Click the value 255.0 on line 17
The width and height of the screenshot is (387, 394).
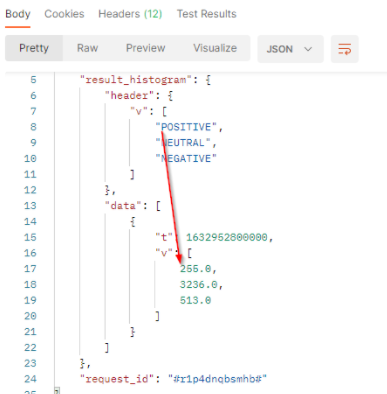196,269
